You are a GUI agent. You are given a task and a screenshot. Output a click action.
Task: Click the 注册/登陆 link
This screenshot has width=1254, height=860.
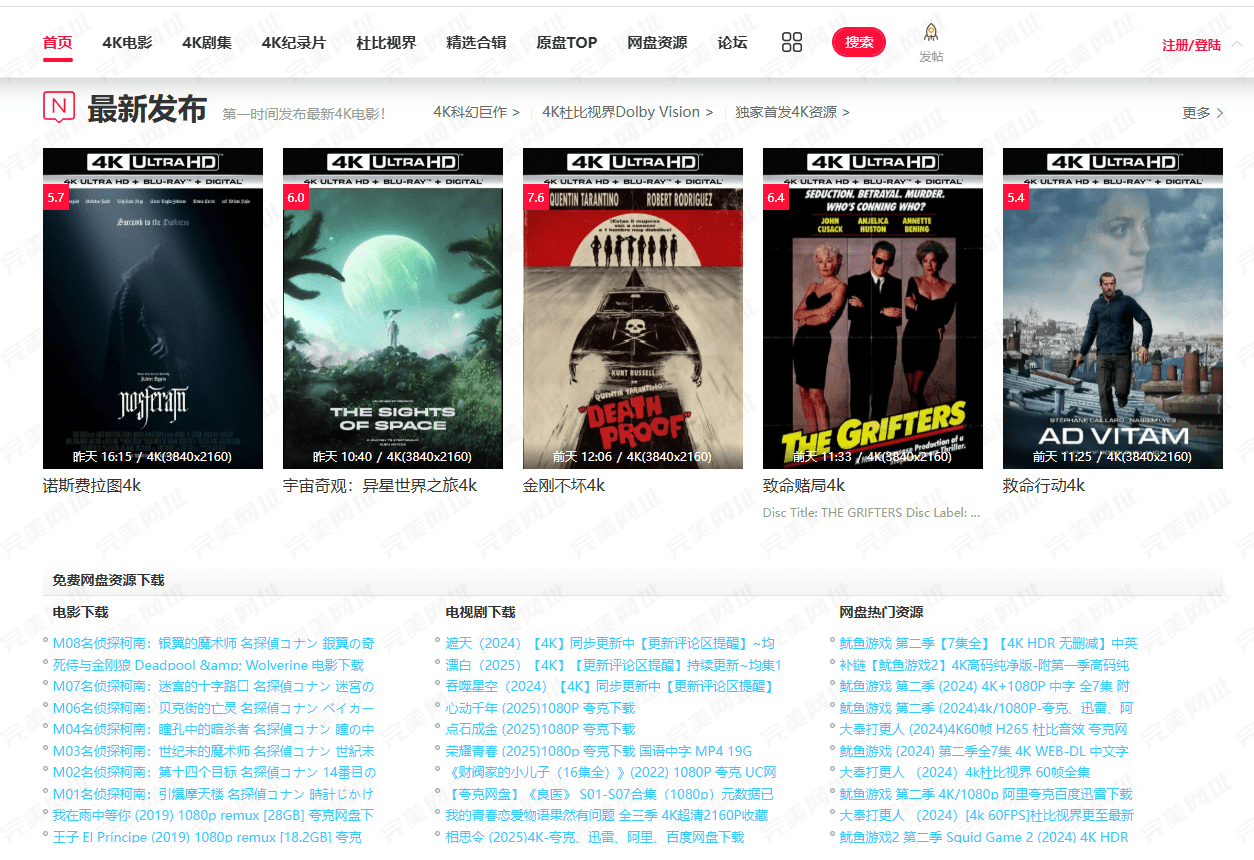(x=1191, y=46)
